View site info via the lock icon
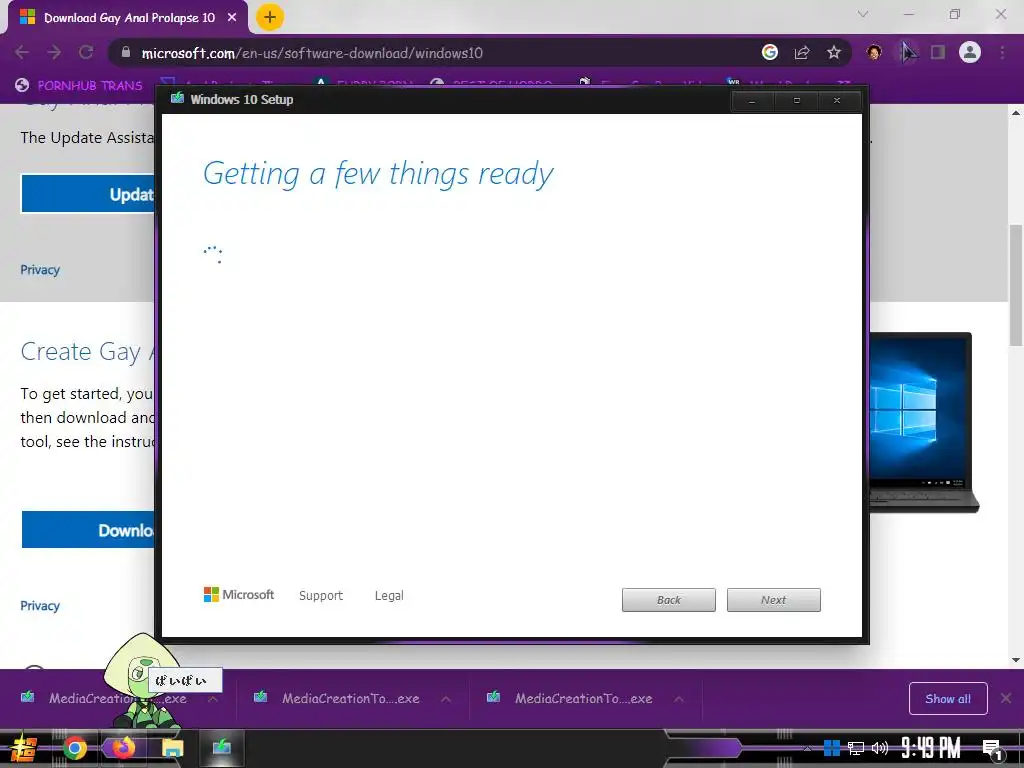Image resolution: width=1024 pixels, height=768 pixels. coord(126,52)
